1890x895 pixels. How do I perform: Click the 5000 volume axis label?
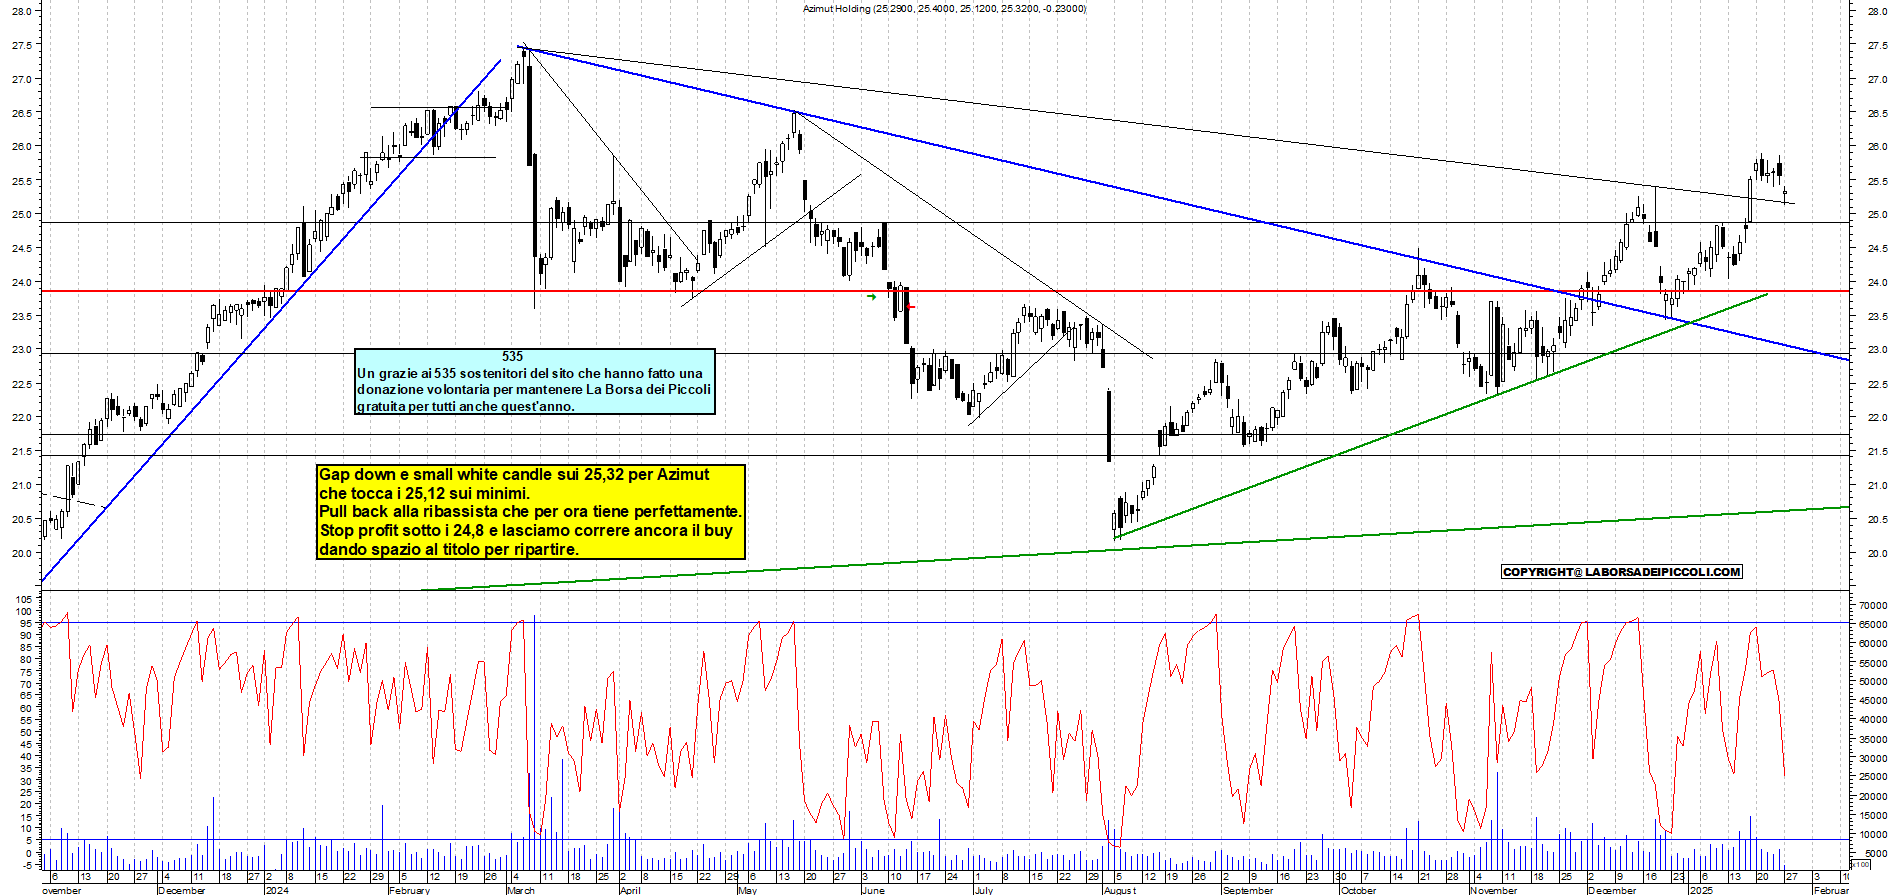[x=1876, y=854]
